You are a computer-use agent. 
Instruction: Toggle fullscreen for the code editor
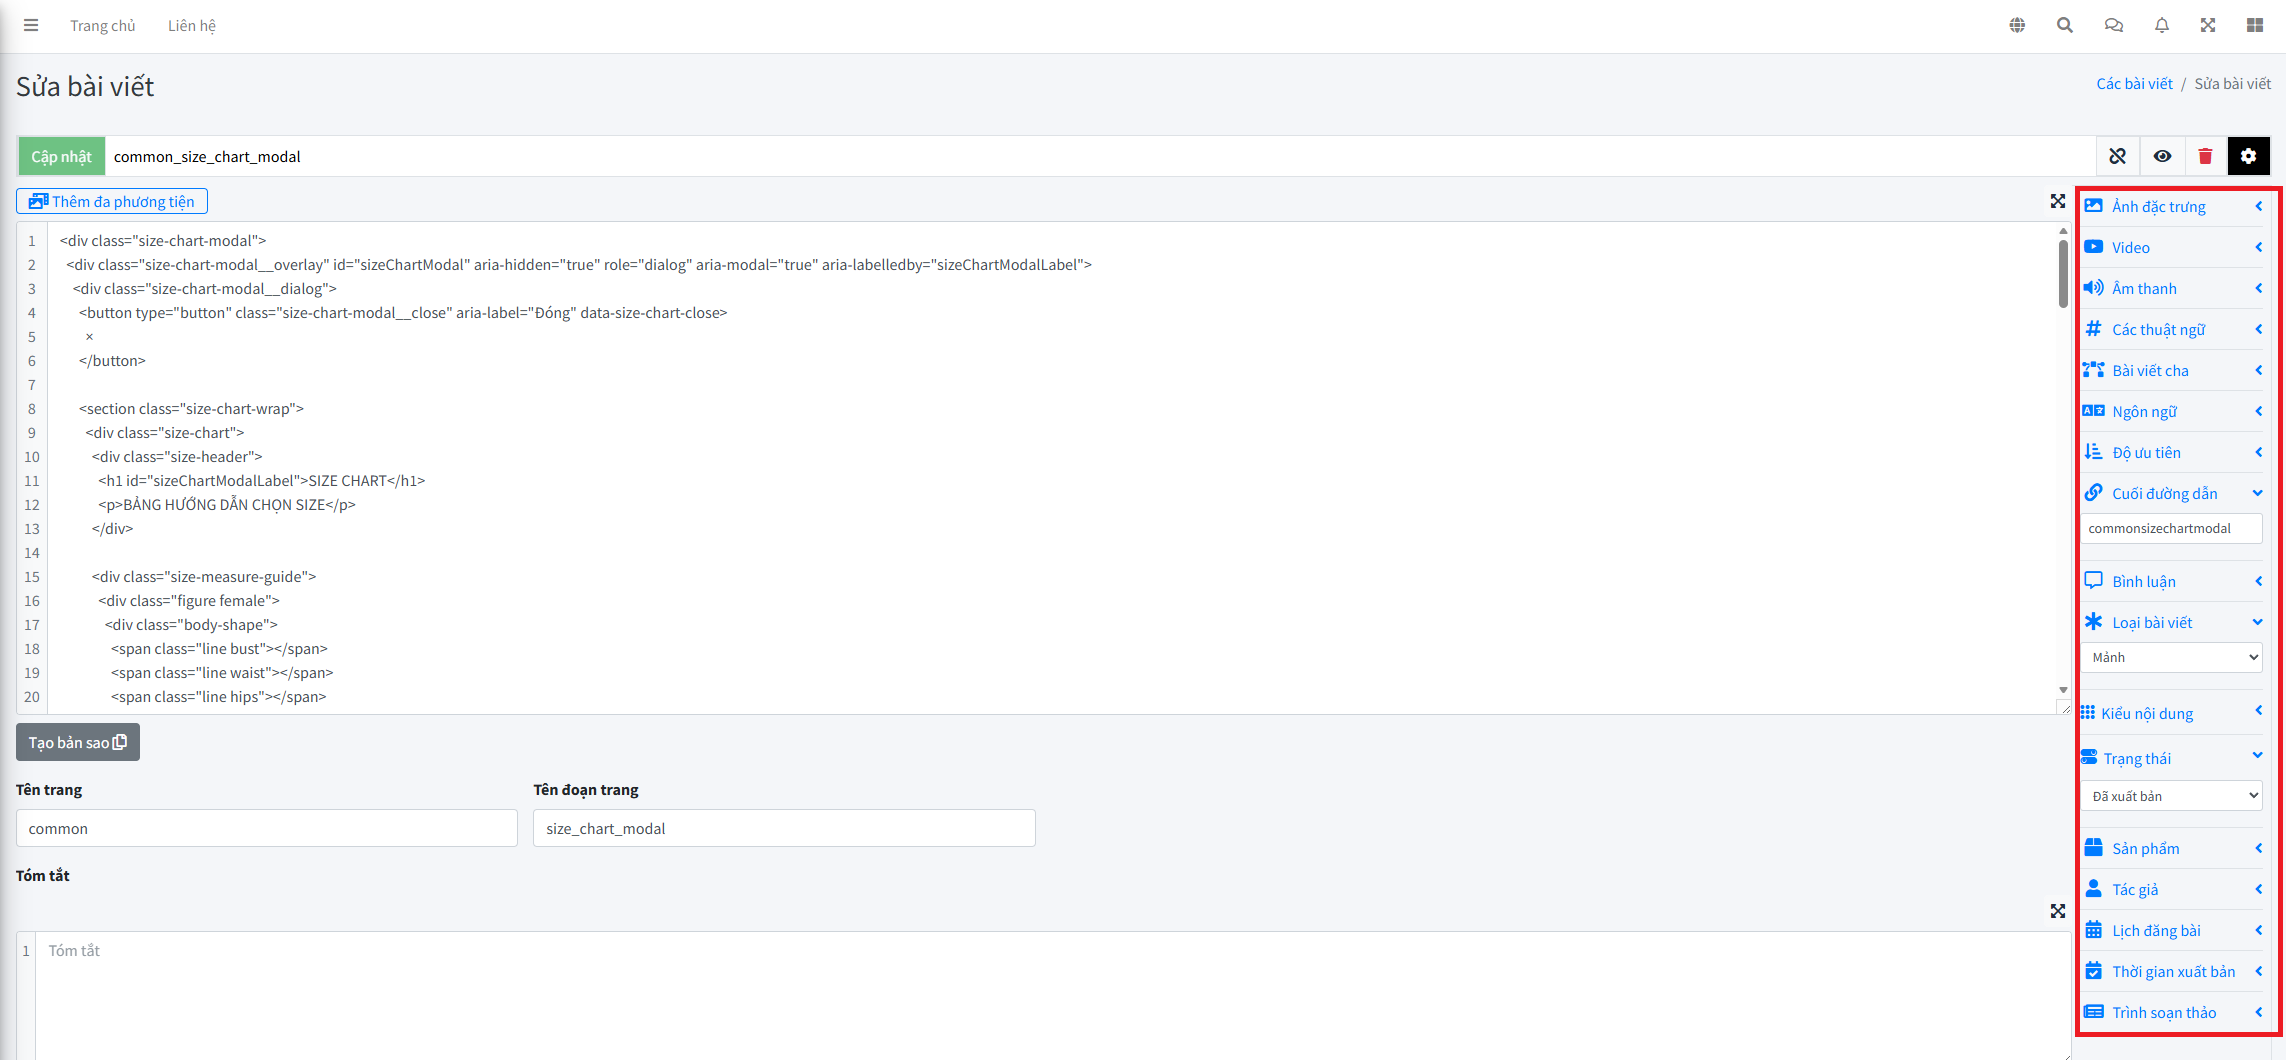click(2057, 201)
